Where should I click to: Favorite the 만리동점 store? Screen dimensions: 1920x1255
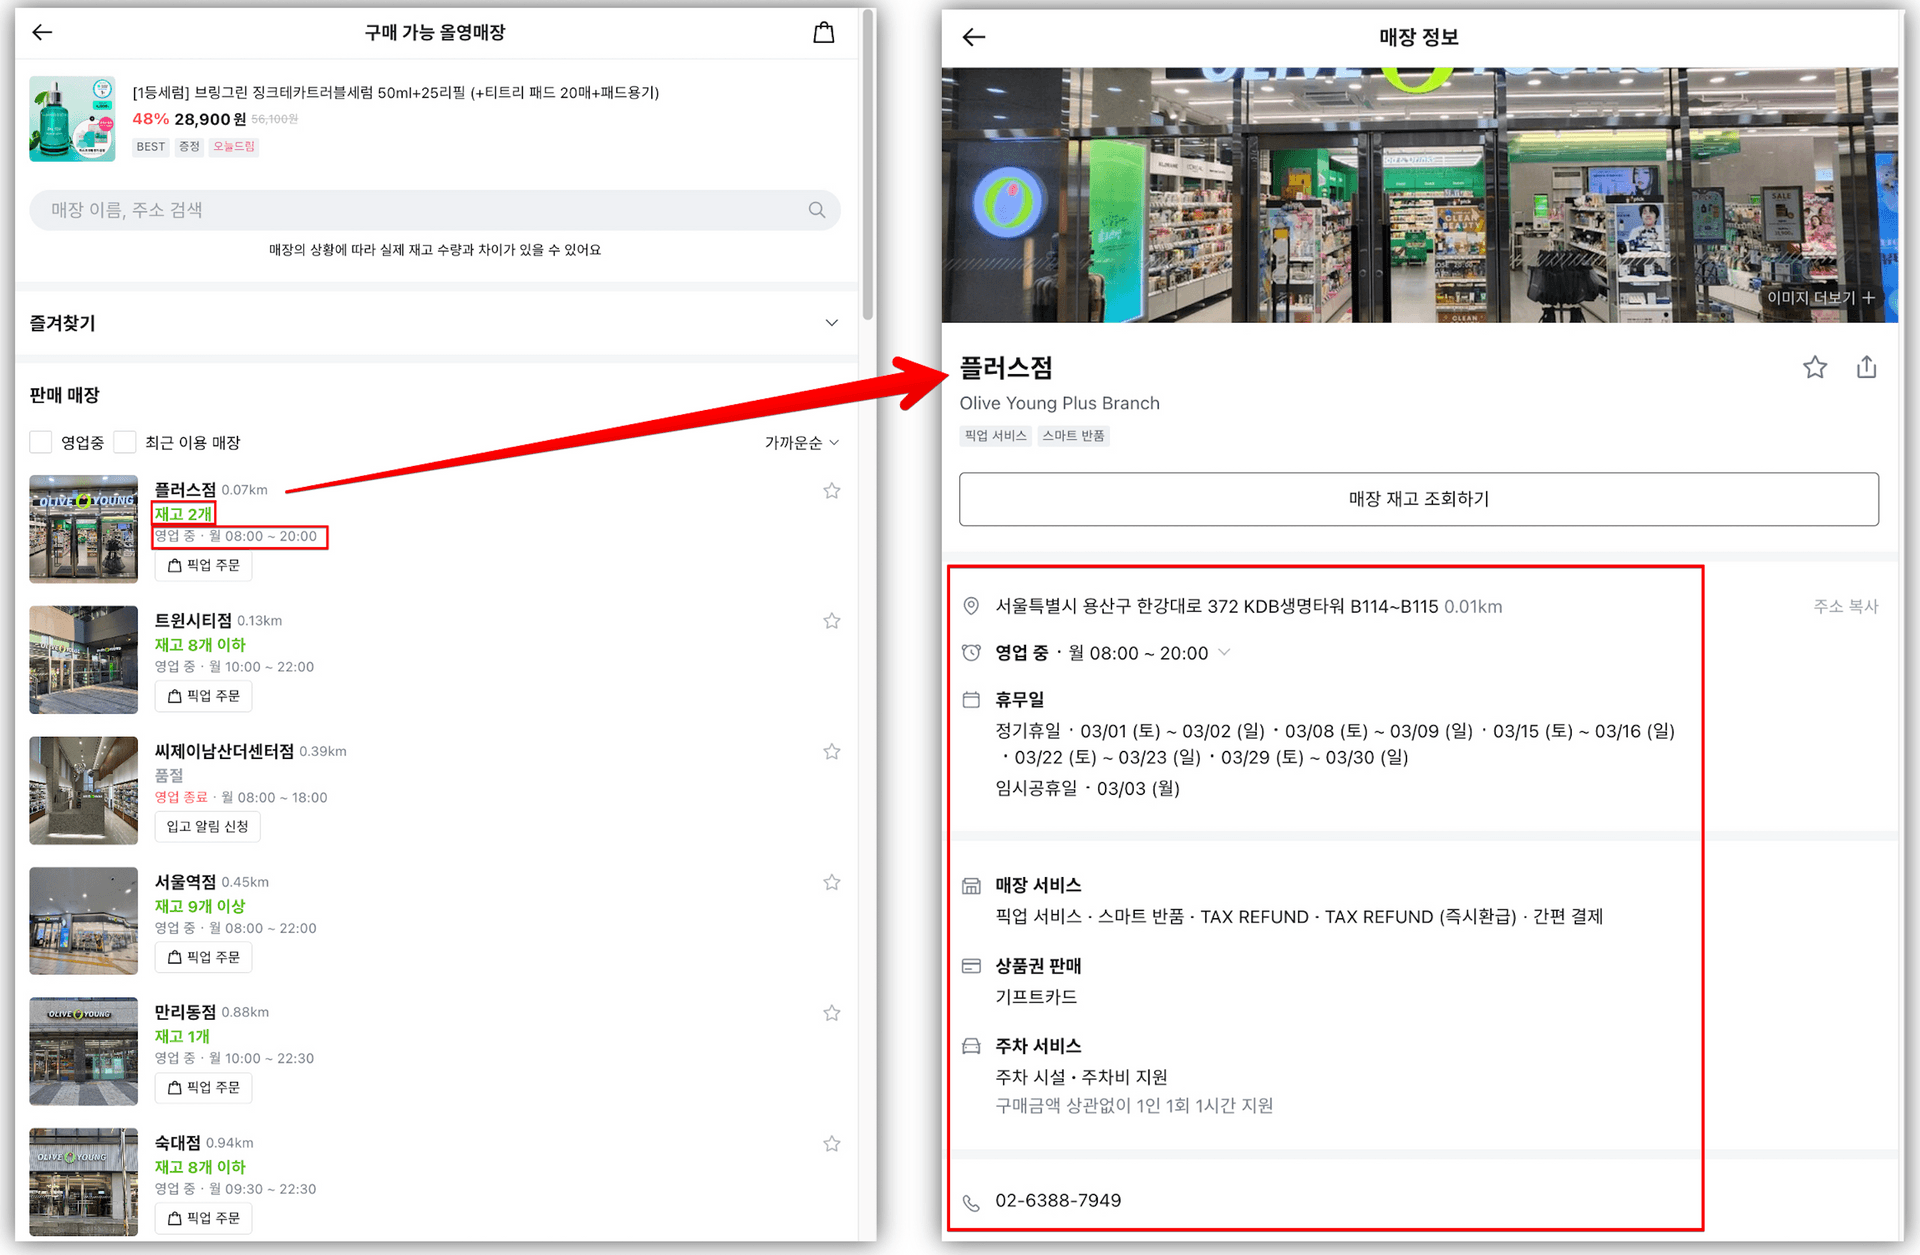click(831, 1013)
